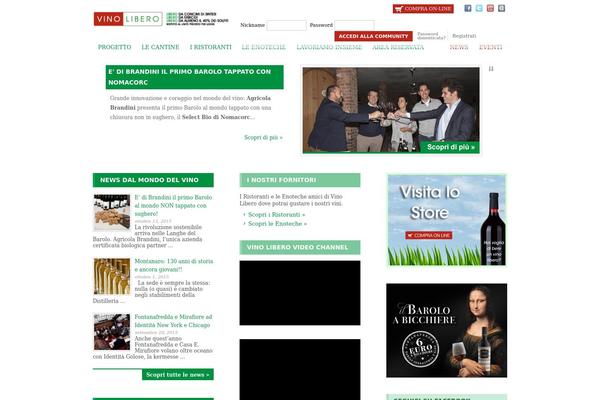Screen dimensions: 600x400
Task: Open the Fontanafredda e Mirafiore news link
Action: pyautogui.click(x=173, y=321)
